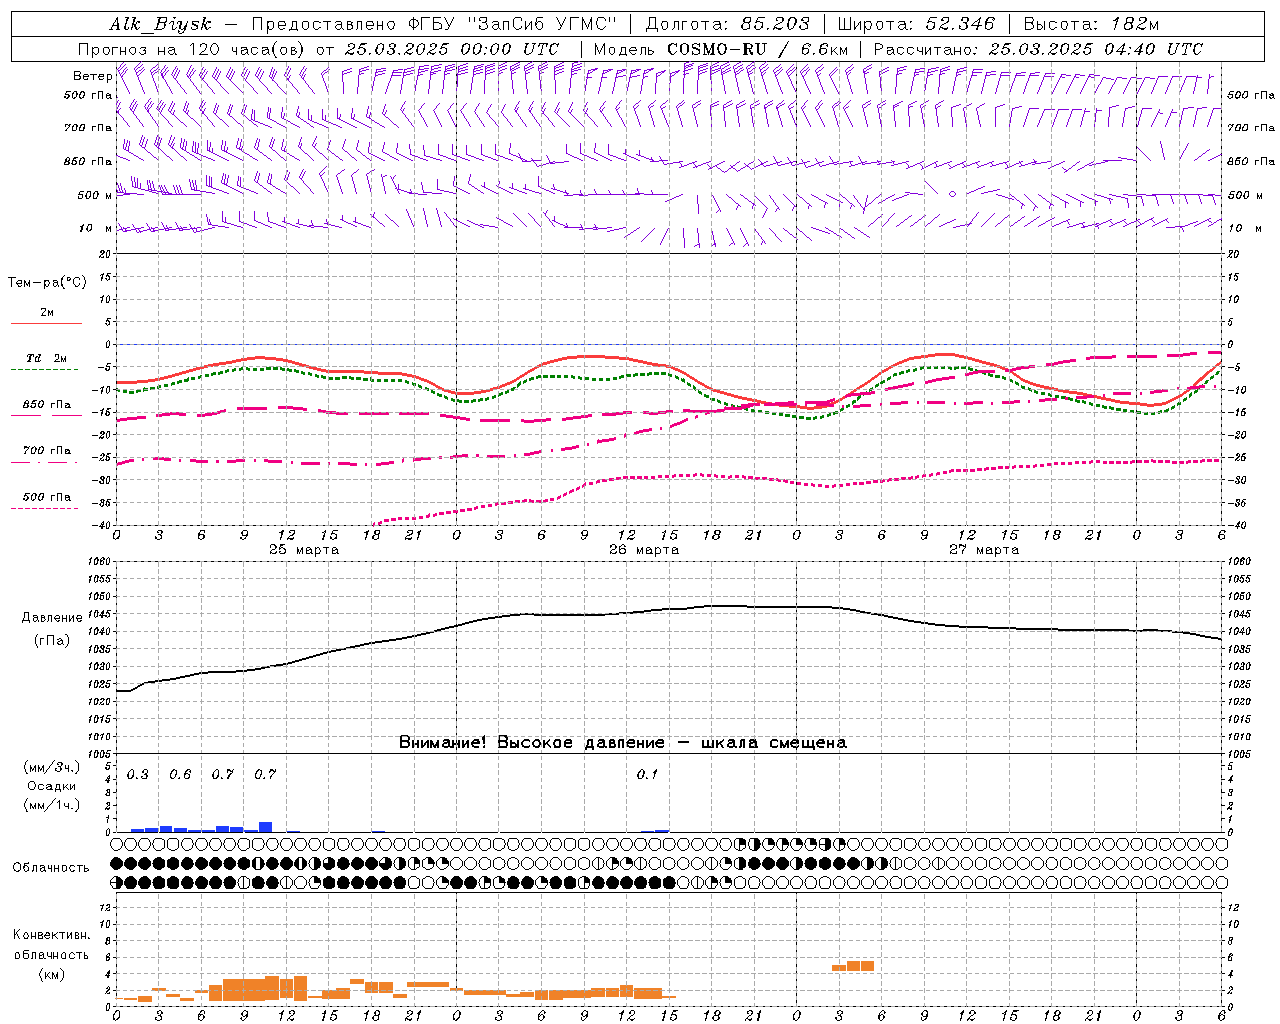The image size is (1280, 1024).
Task: Click the warning 'Внимание! Высокое давление – шкала смещена'
Action: click(623, 742)
